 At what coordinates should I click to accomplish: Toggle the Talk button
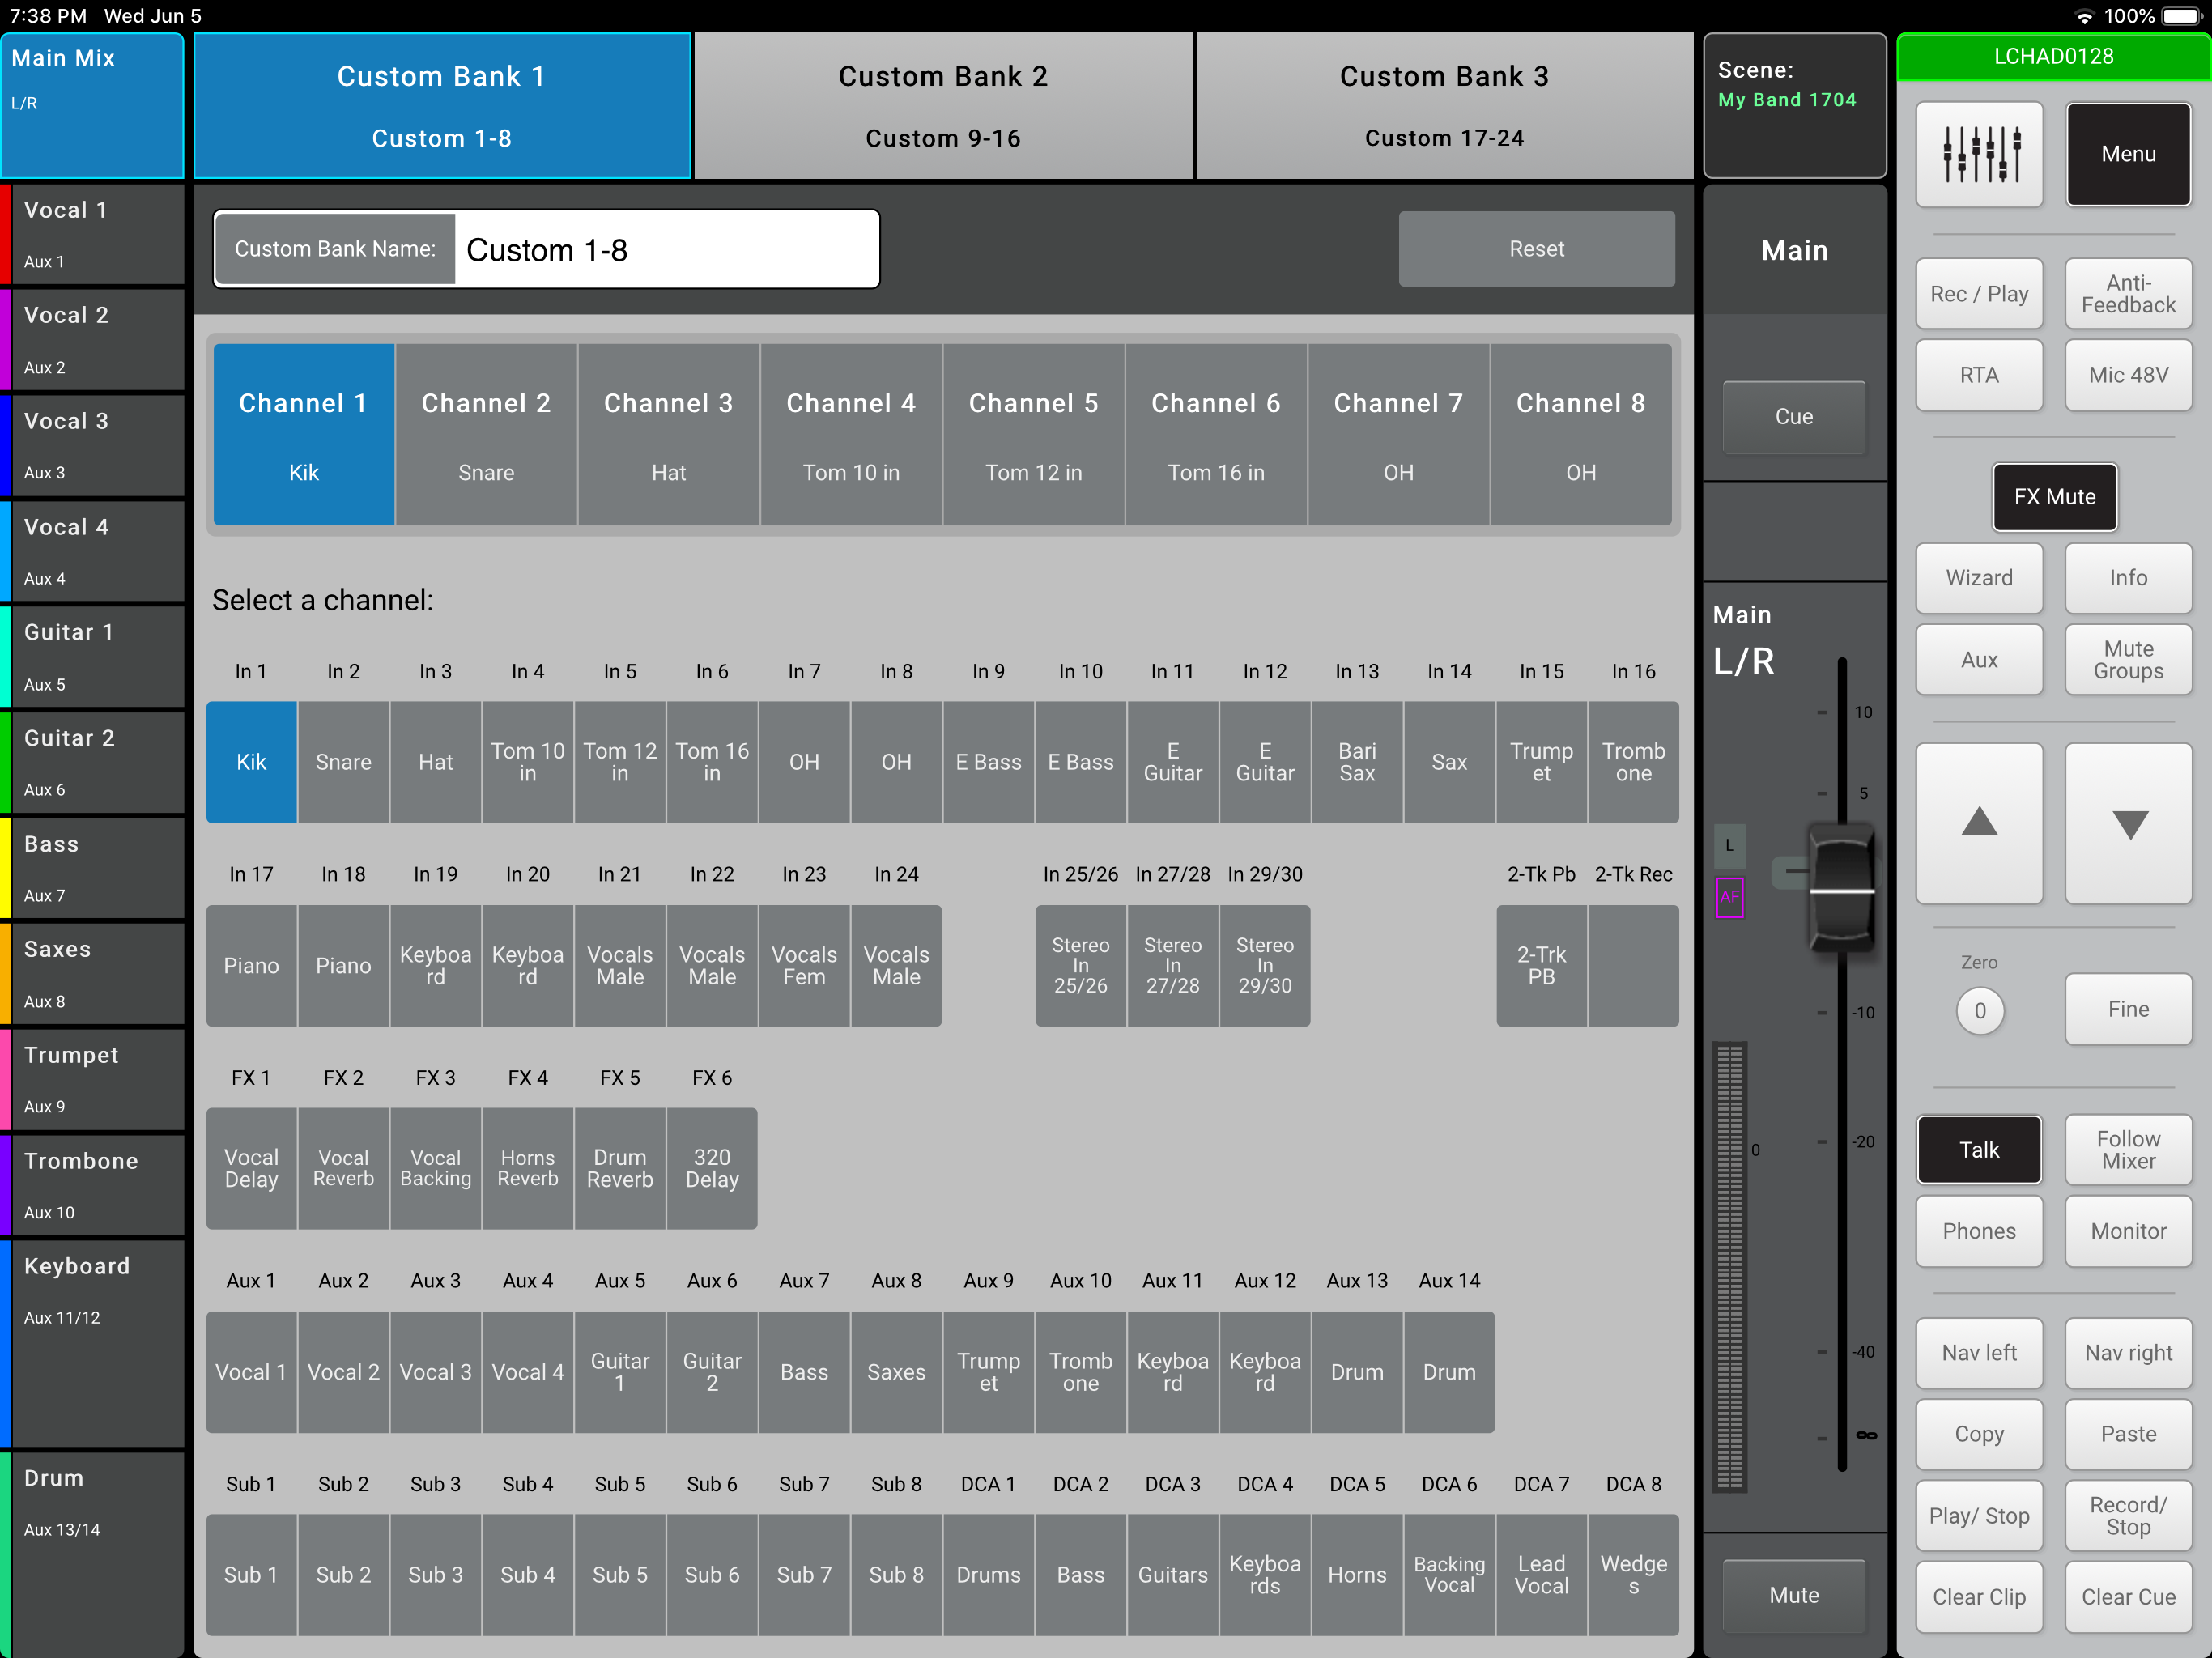click(1978, 1150)
